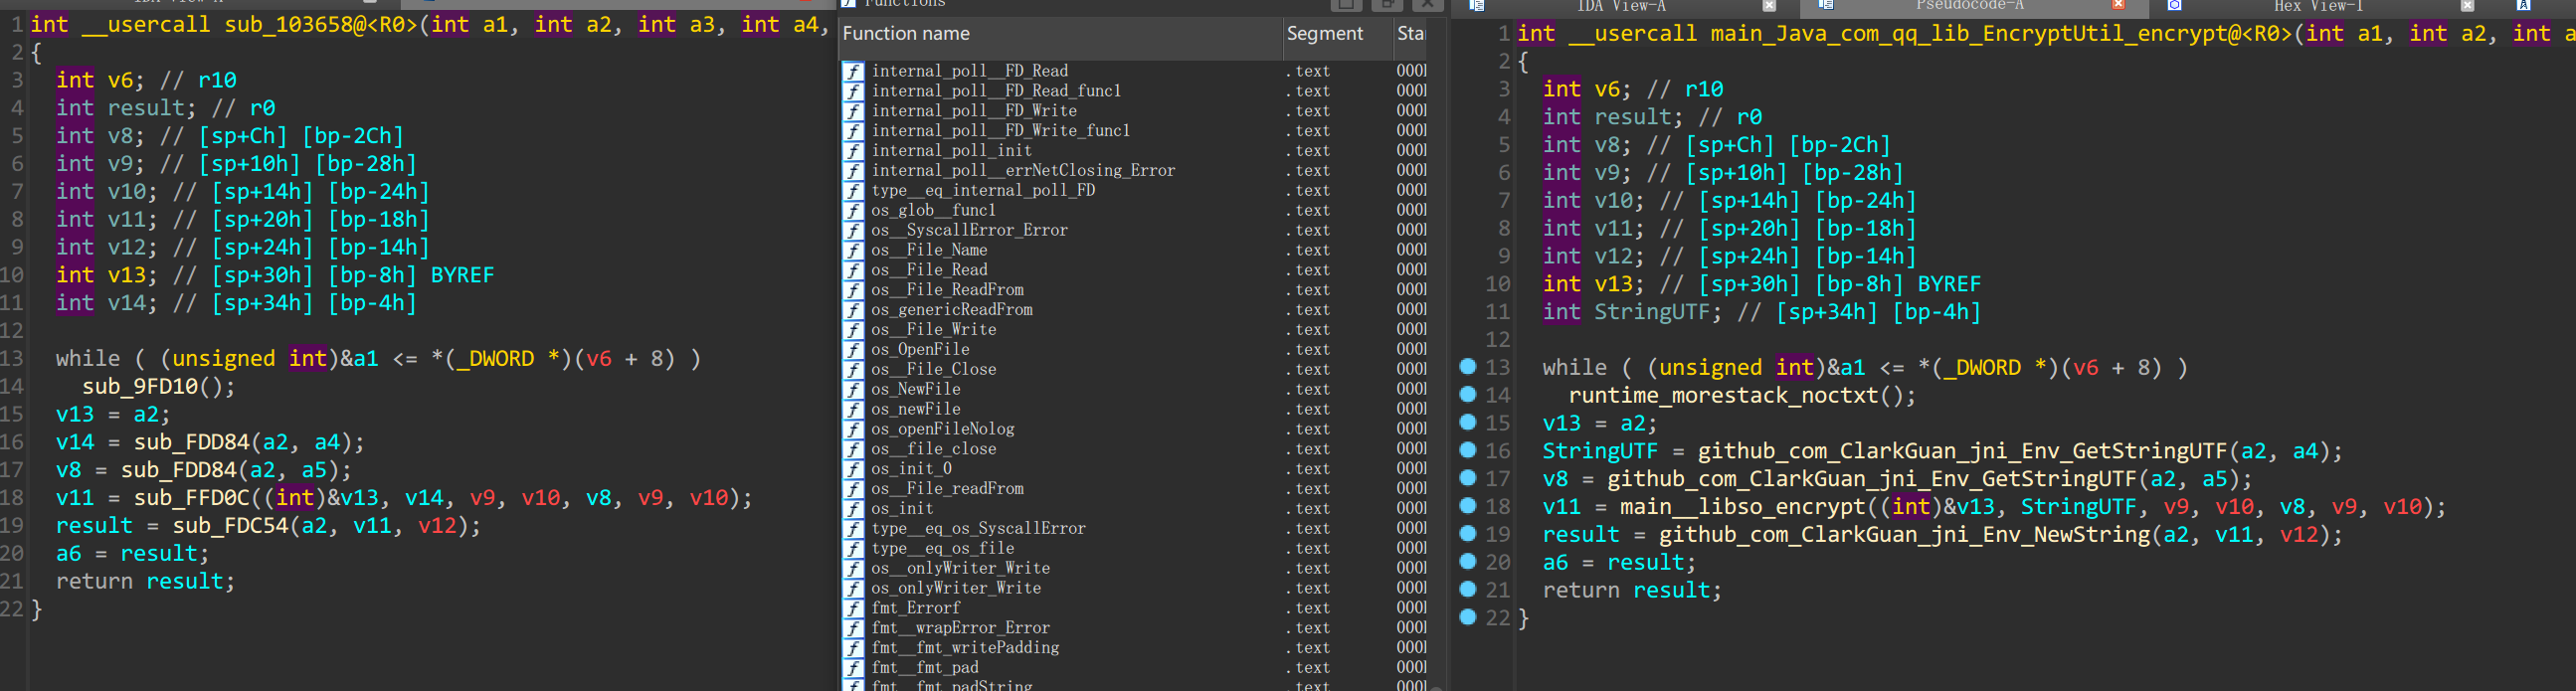Click function icon beside os_NewFile

pos(853,389)
